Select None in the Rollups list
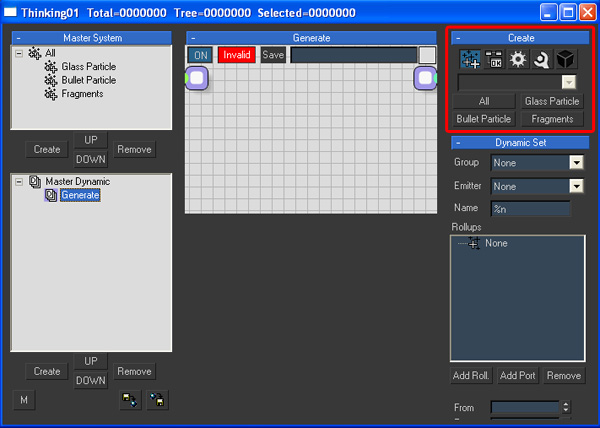This screenshot has width=600, height=428. point(496,243)
